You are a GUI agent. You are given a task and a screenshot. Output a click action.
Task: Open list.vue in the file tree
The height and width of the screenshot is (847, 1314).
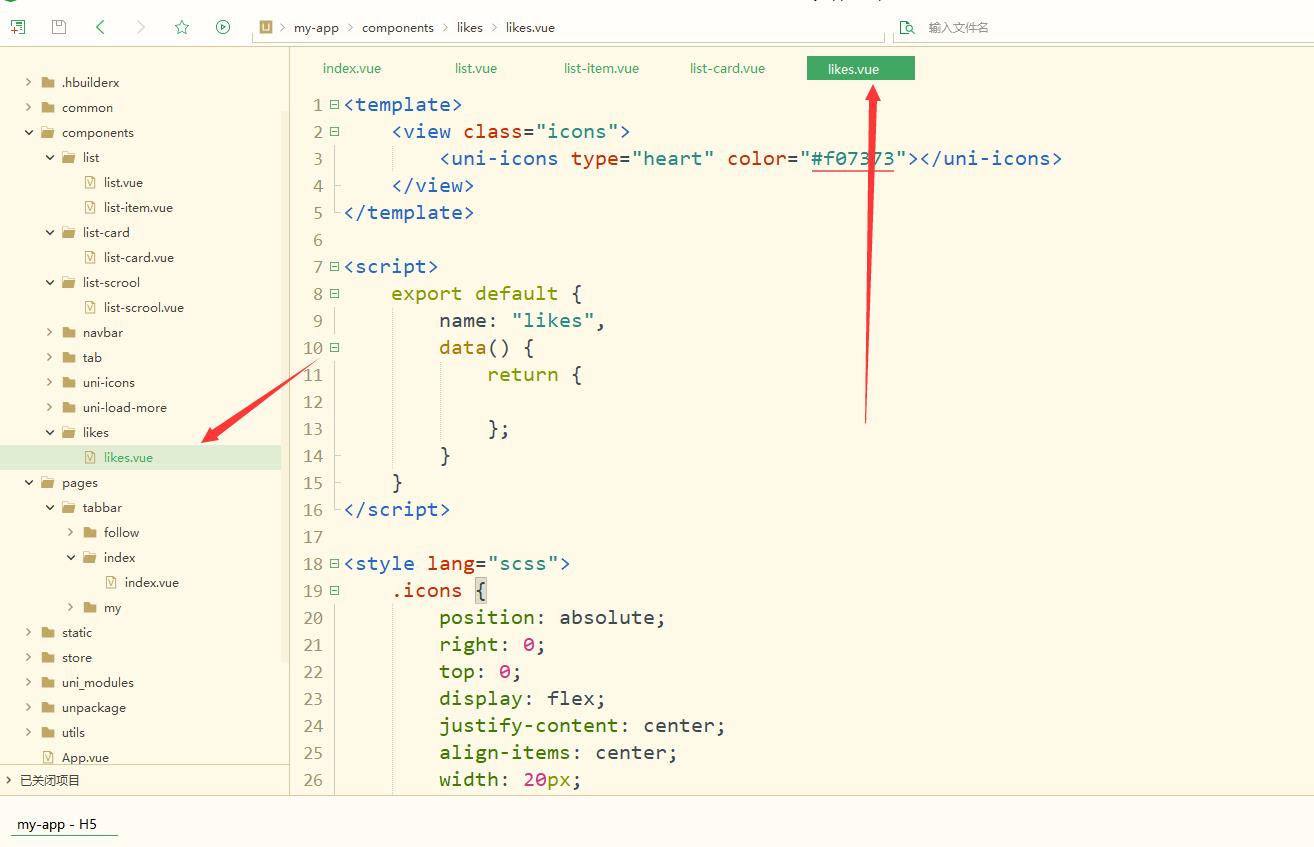click(123, 182)
